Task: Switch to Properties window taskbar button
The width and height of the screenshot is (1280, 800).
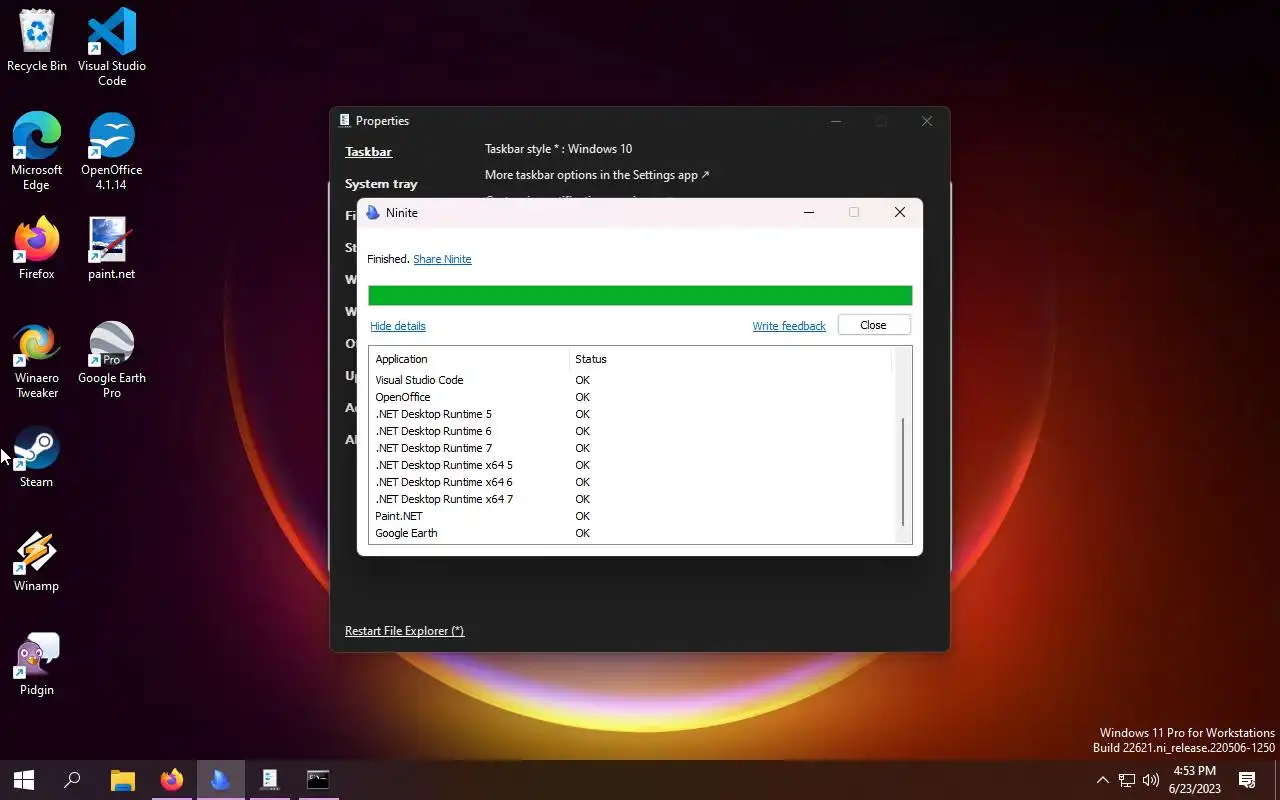Action: (269, 780)
